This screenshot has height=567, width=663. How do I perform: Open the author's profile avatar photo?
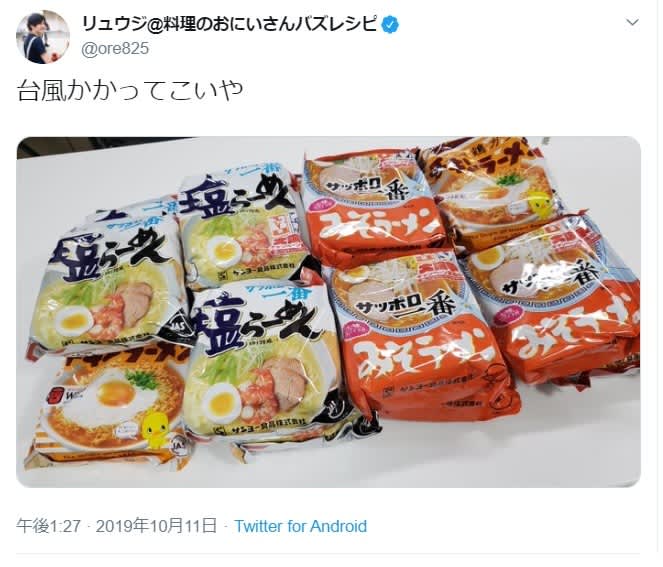point(43,37)
